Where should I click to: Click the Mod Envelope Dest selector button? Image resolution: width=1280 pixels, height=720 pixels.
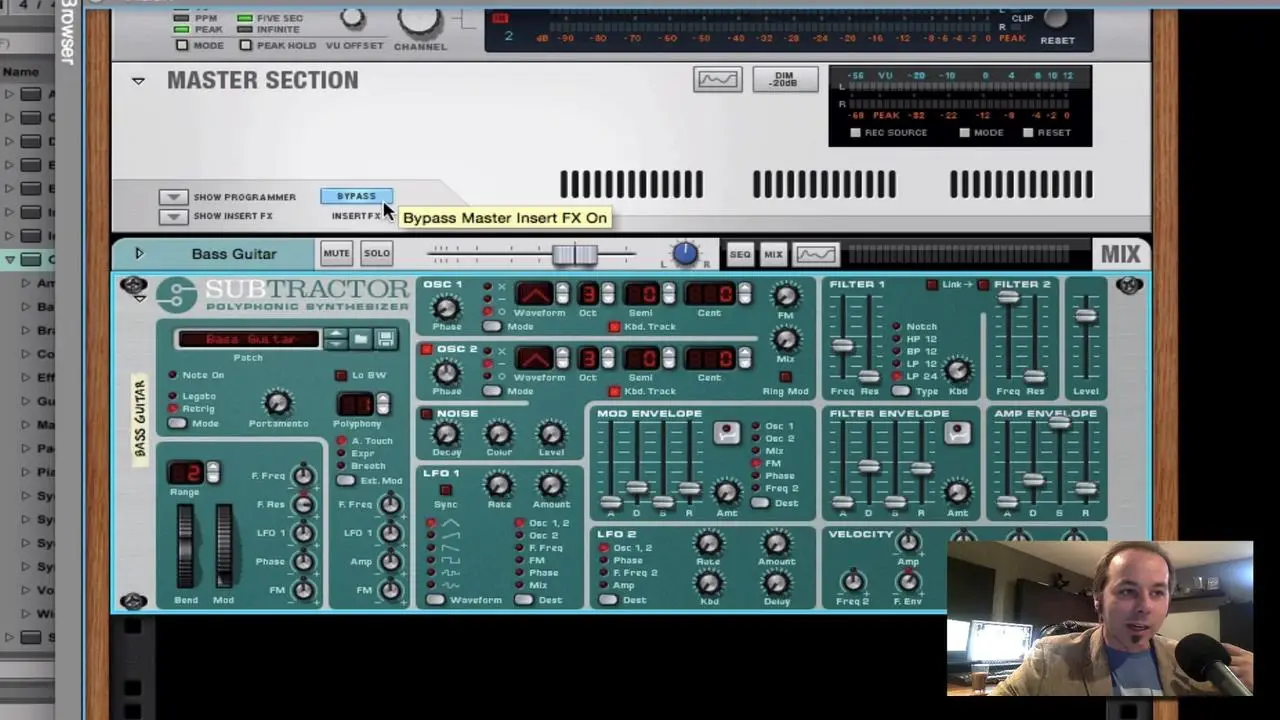click(760, 503)
